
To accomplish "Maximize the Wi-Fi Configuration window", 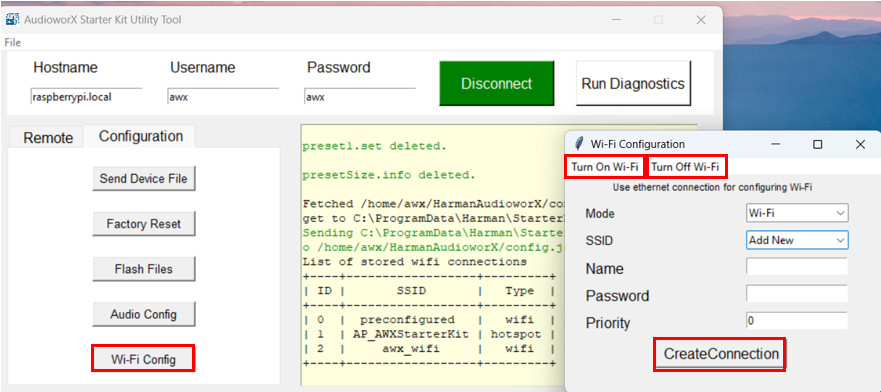I will [818, 144].
